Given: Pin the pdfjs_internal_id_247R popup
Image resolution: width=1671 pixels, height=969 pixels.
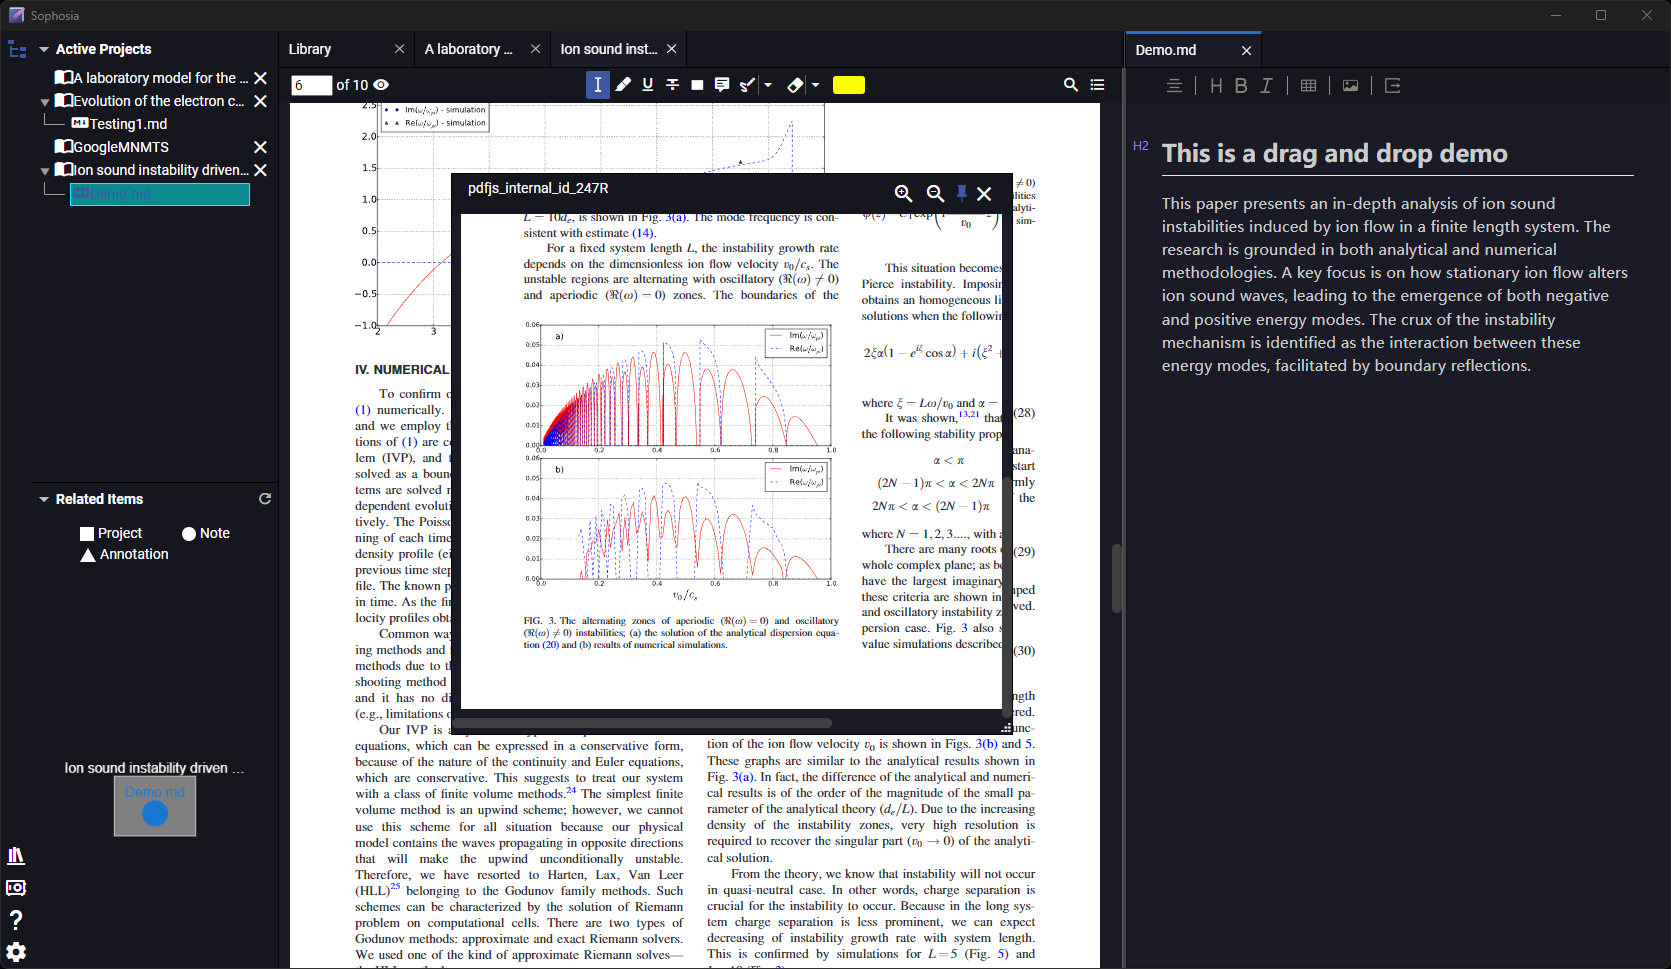Looking at the screenshot, I should point(961,193).
